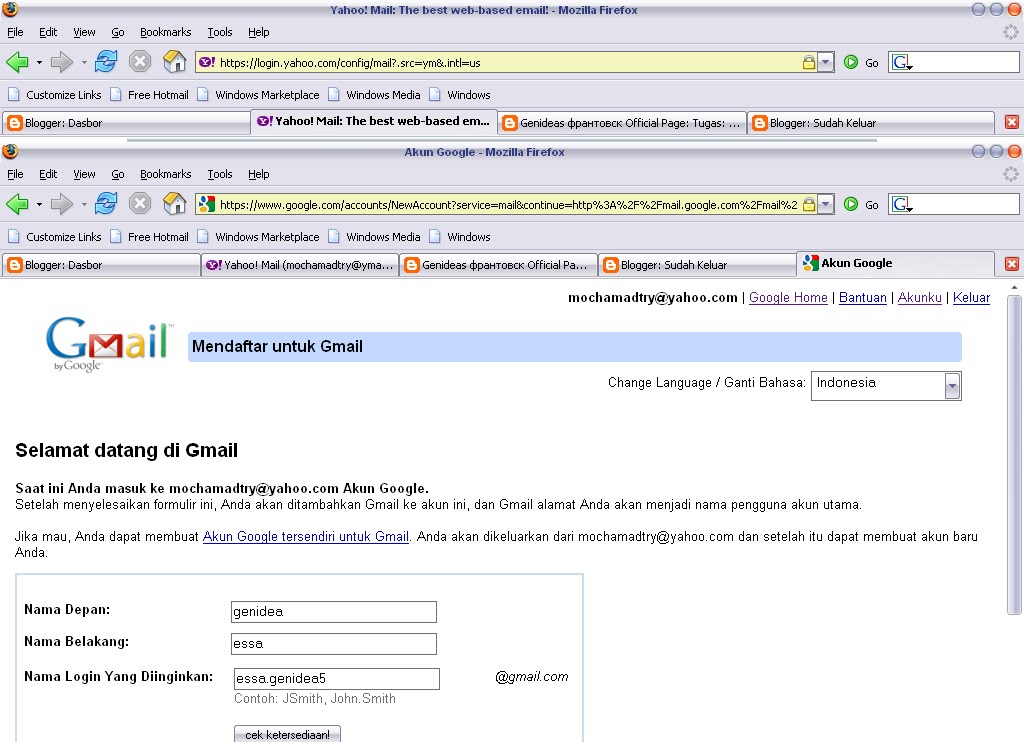
Task: Open Edit menu in Yahoo Mail window
Action: pos(48,32)
